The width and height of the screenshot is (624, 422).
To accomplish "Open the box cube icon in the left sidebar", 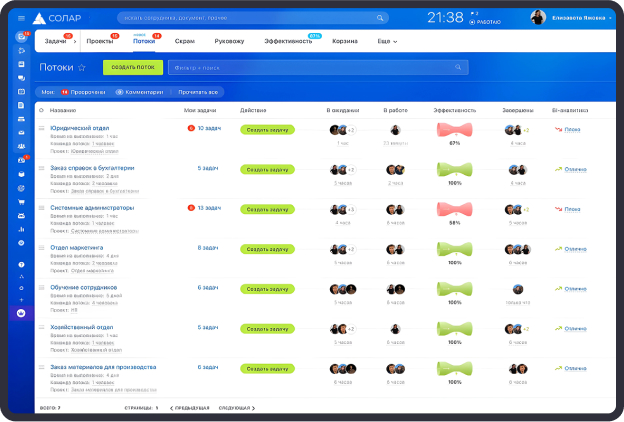I will point(21,174).
